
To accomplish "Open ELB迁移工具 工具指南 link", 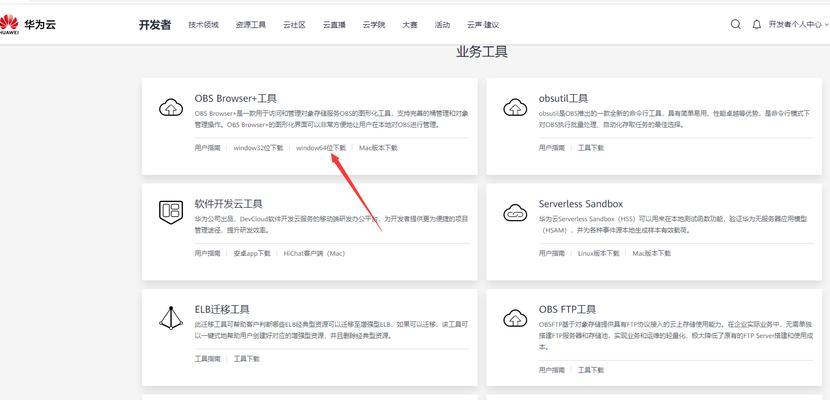I will 208,358.
